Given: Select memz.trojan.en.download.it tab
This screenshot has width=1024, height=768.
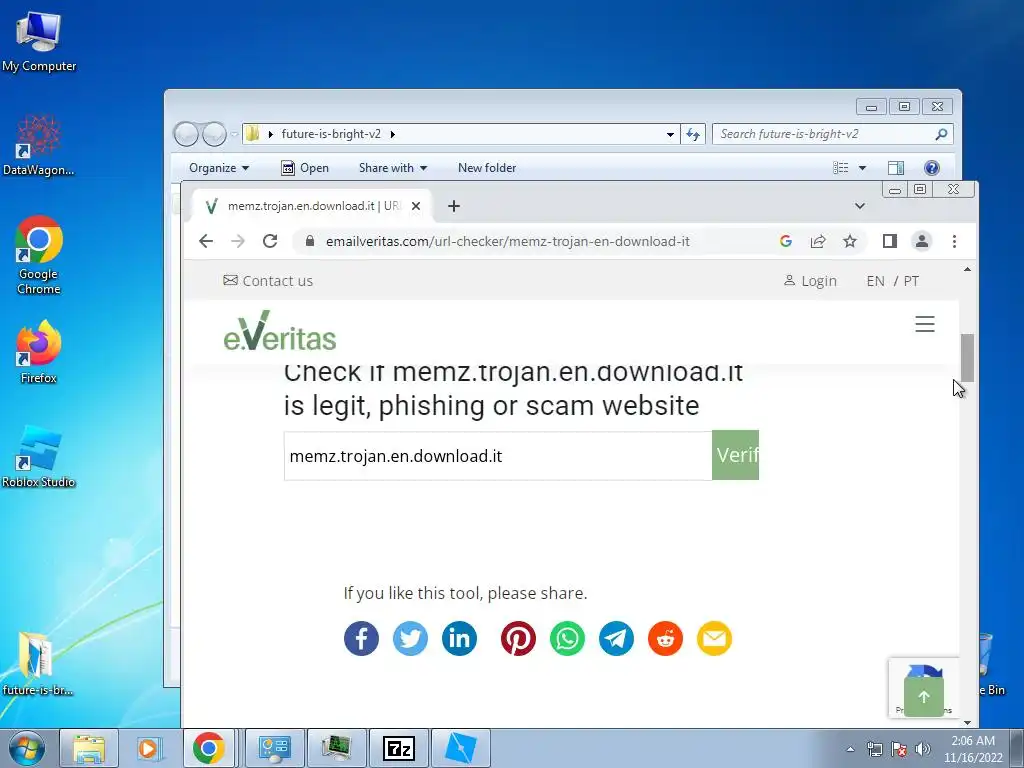Looking at the screenshot, I should click(312, 206).
